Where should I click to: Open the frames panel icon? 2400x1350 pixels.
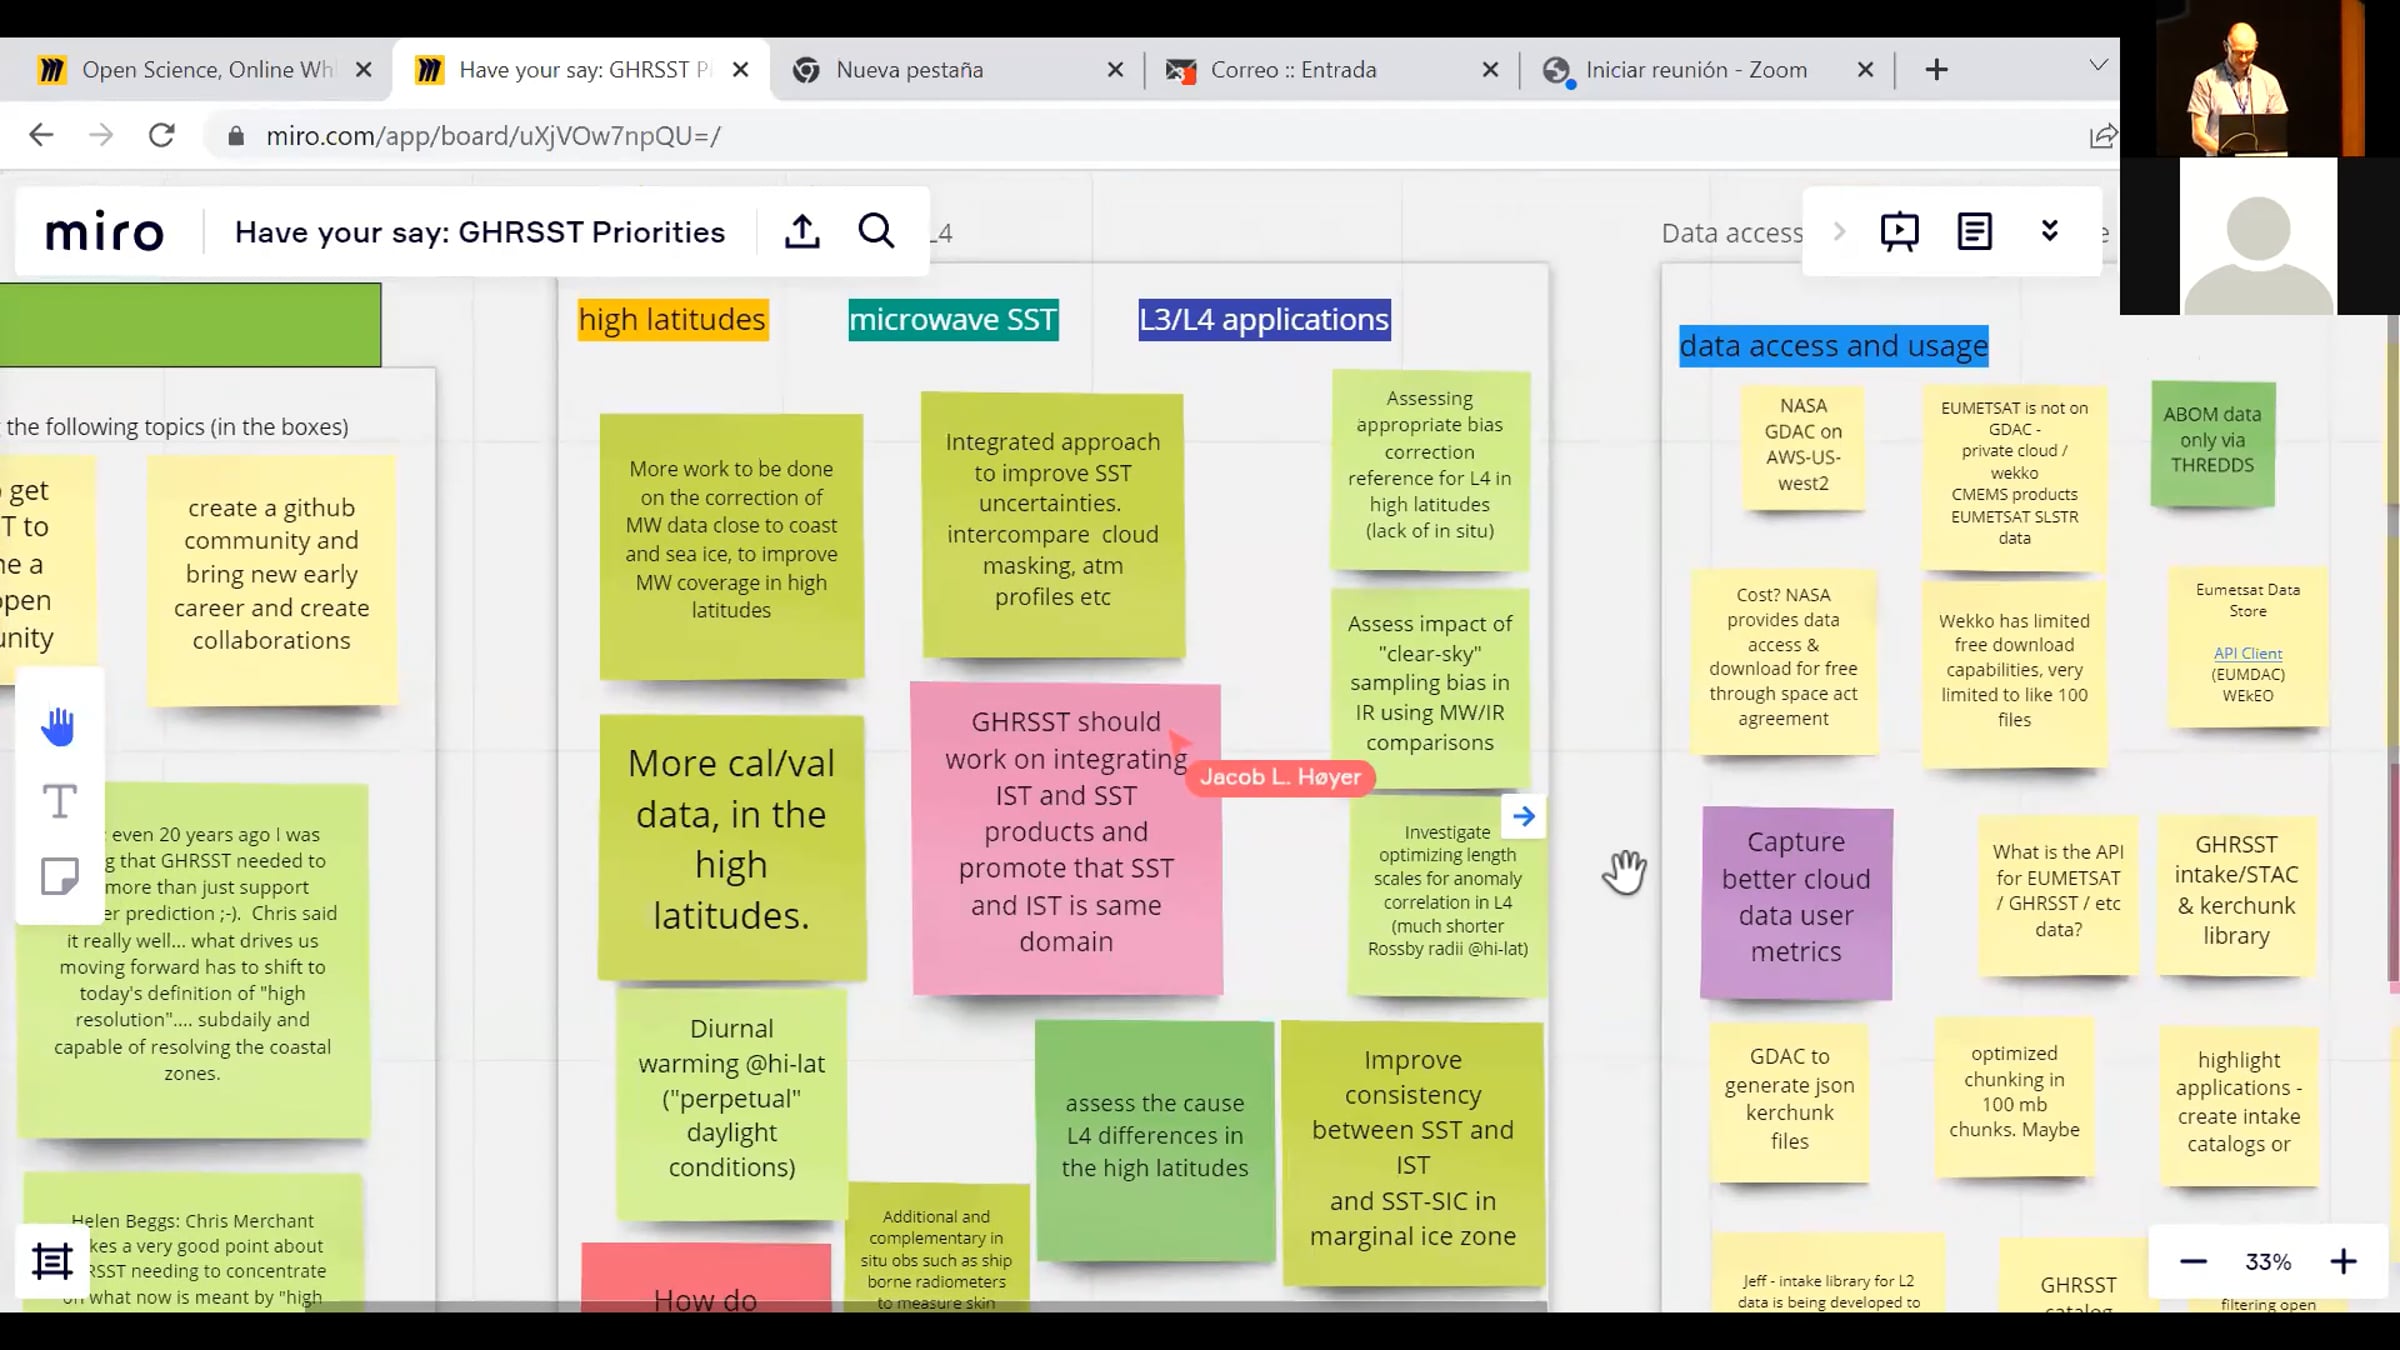pyautogui.click(x=52, y=1261)
